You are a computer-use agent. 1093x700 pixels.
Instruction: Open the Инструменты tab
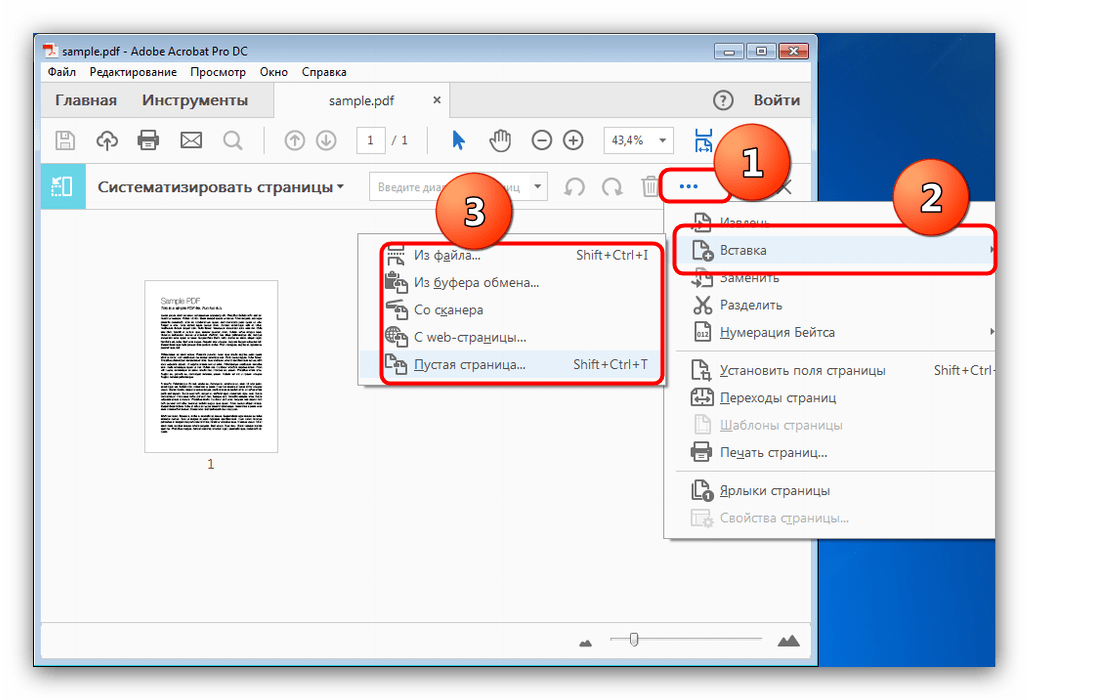pos(194,100)
